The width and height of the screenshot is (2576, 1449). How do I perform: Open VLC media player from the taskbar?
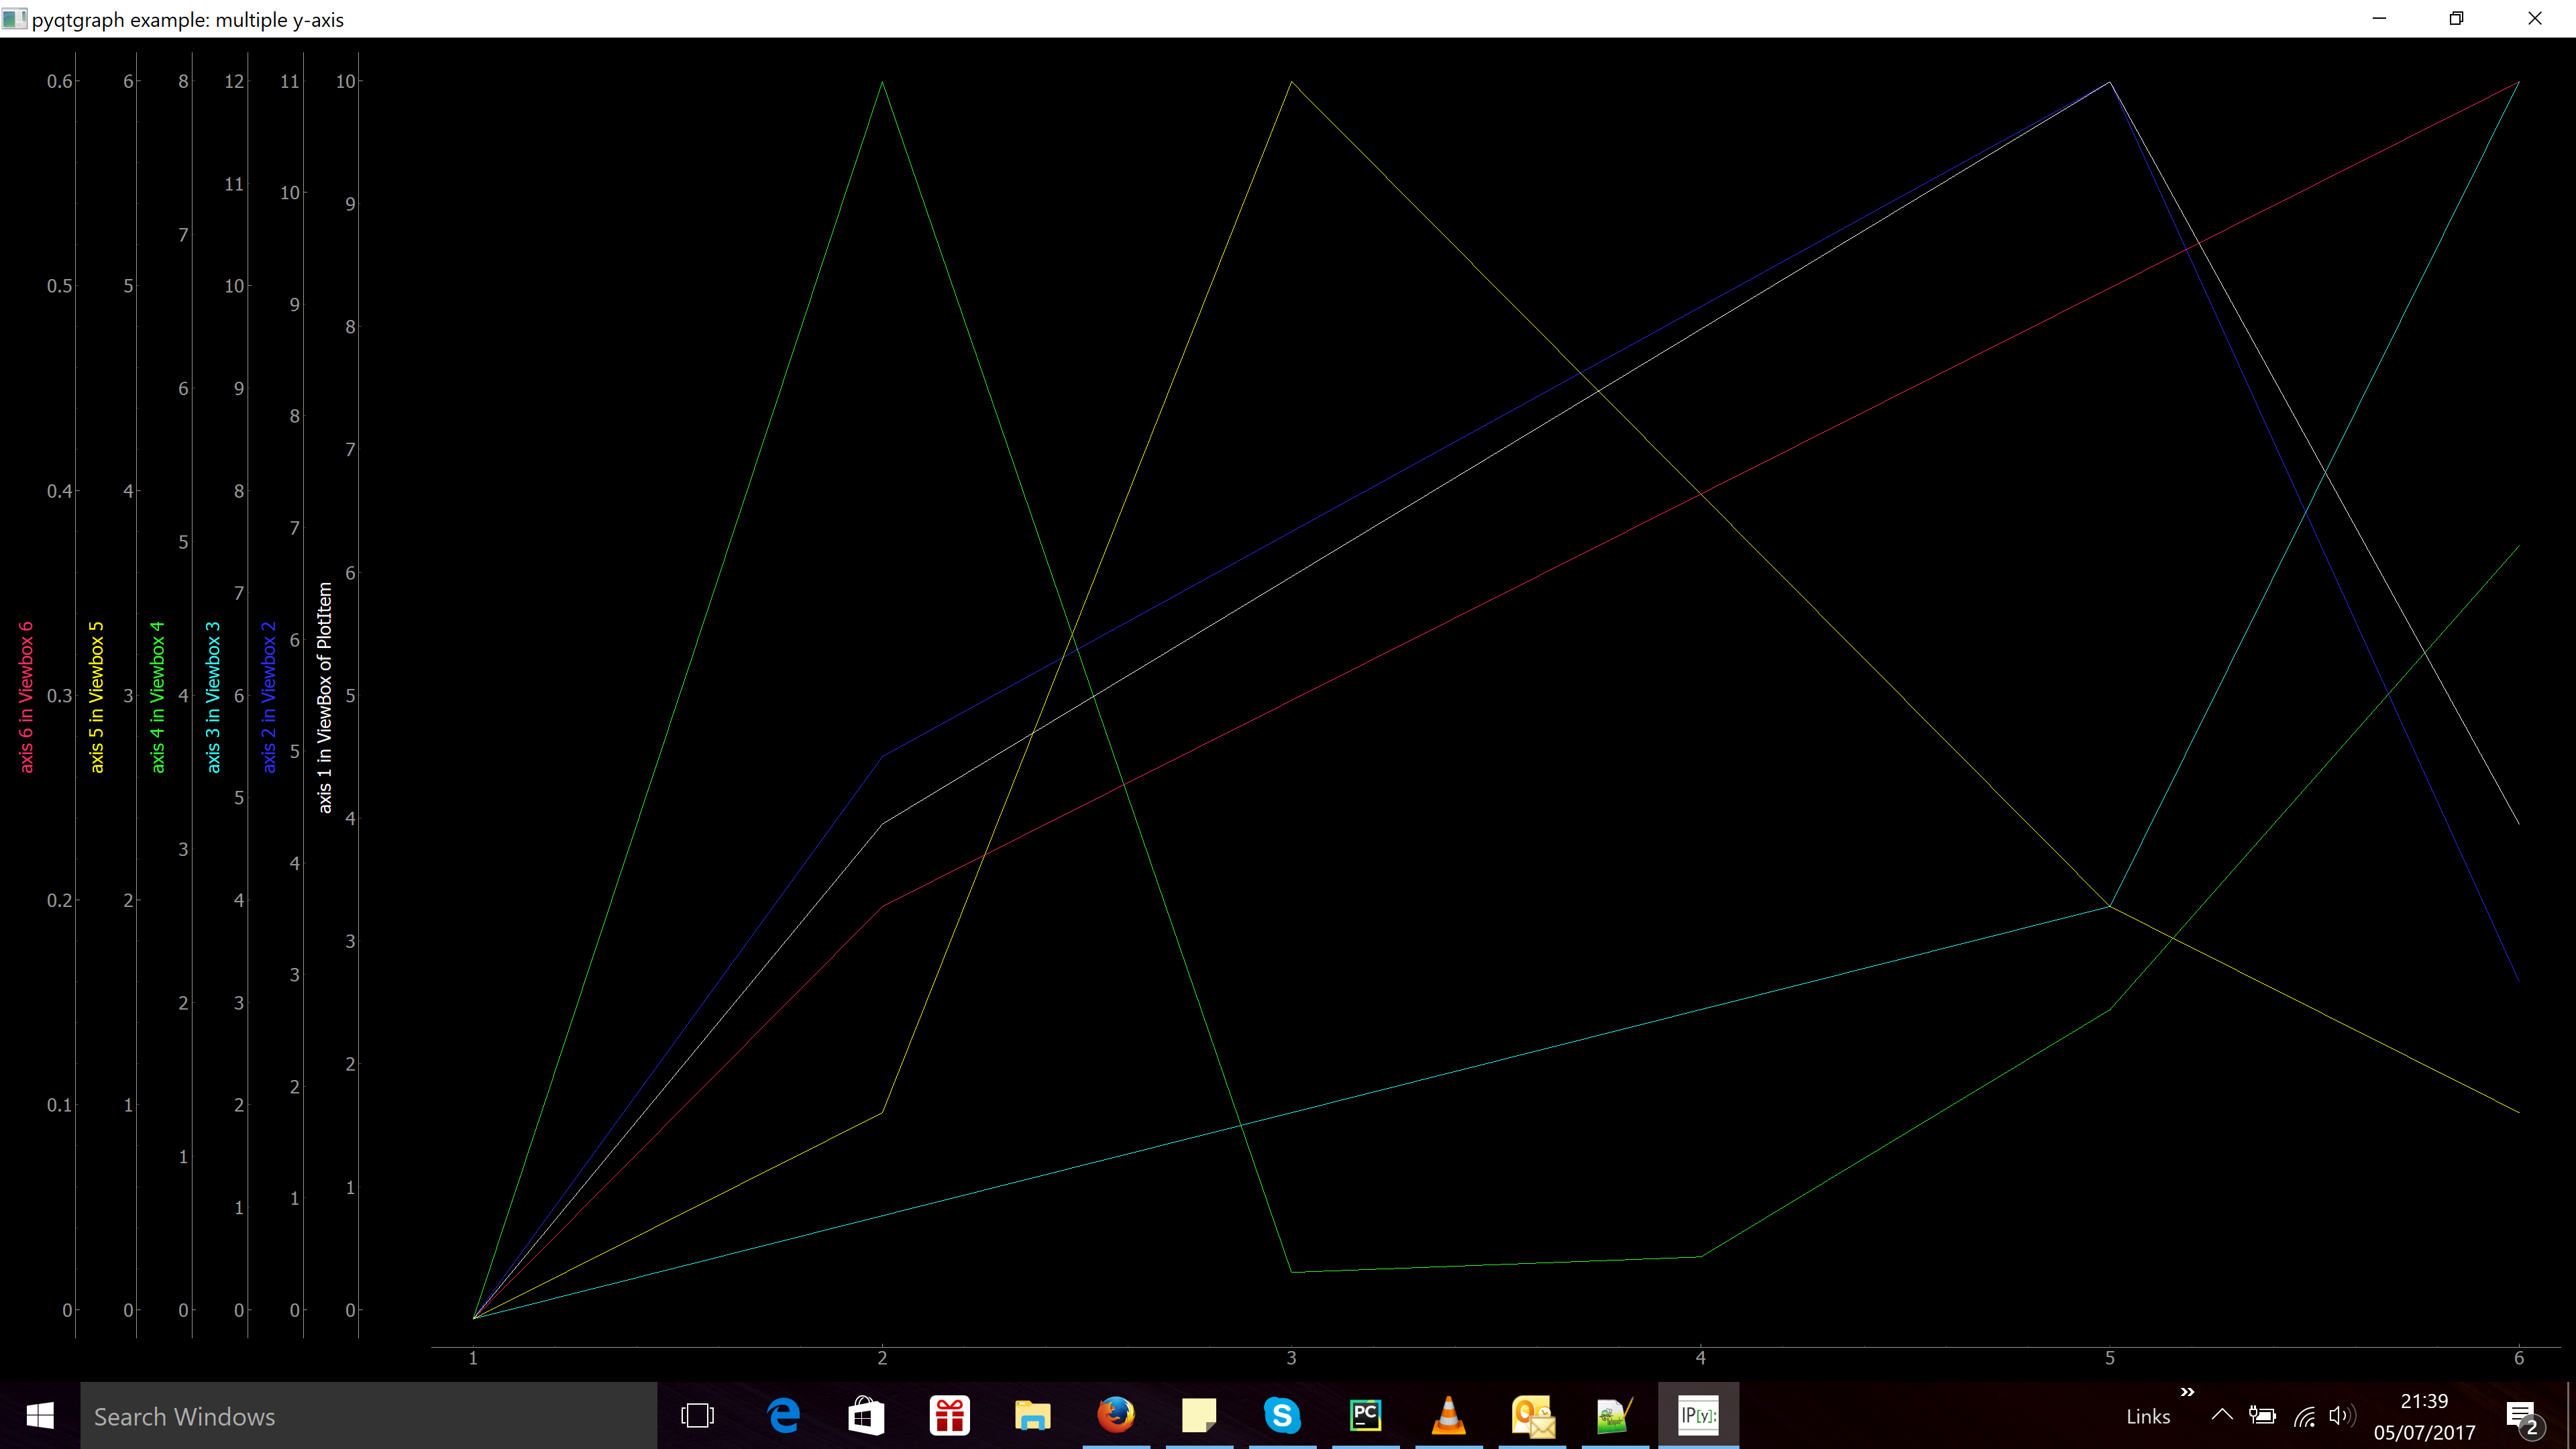(1448, 1416)
